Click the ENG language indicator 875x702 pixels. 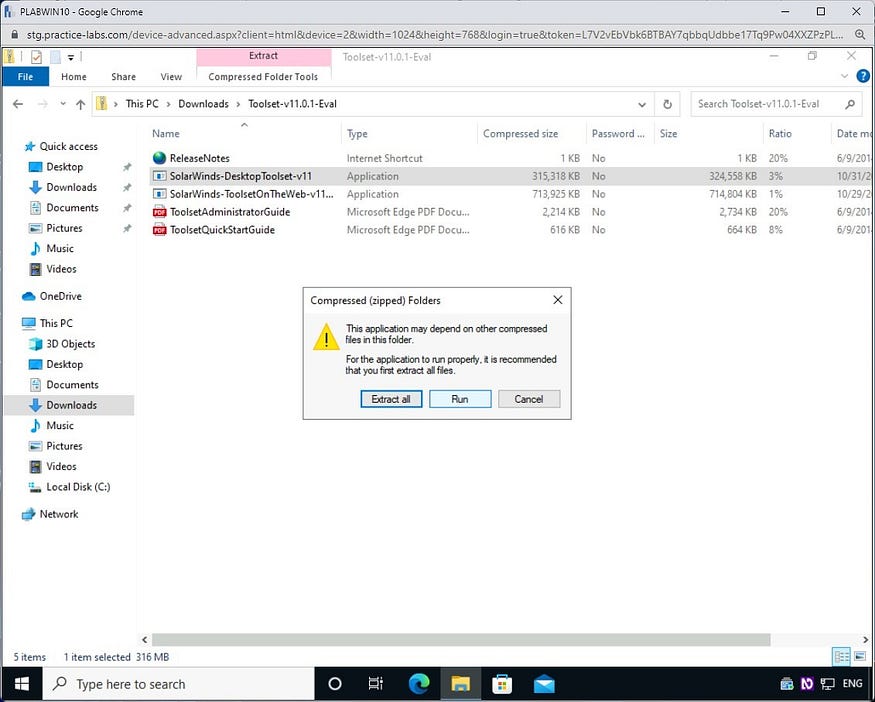coord(853,684)
